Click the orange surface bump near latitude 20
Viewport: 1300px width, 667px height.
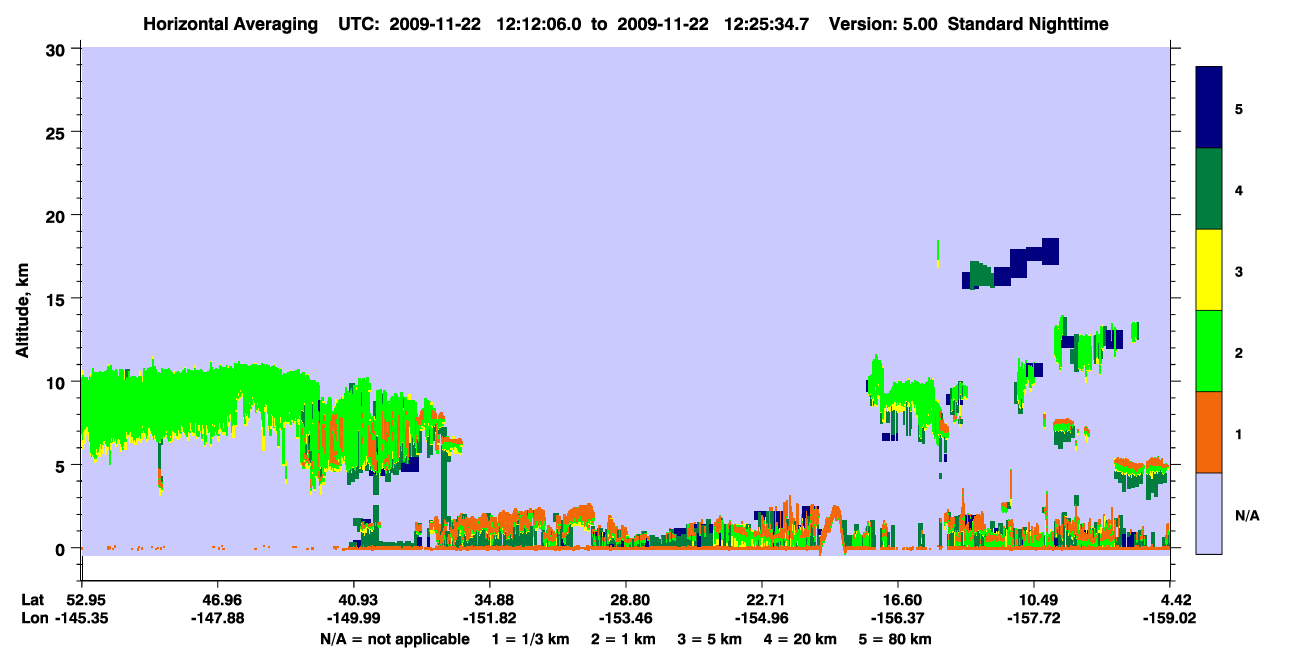(831, 528)
